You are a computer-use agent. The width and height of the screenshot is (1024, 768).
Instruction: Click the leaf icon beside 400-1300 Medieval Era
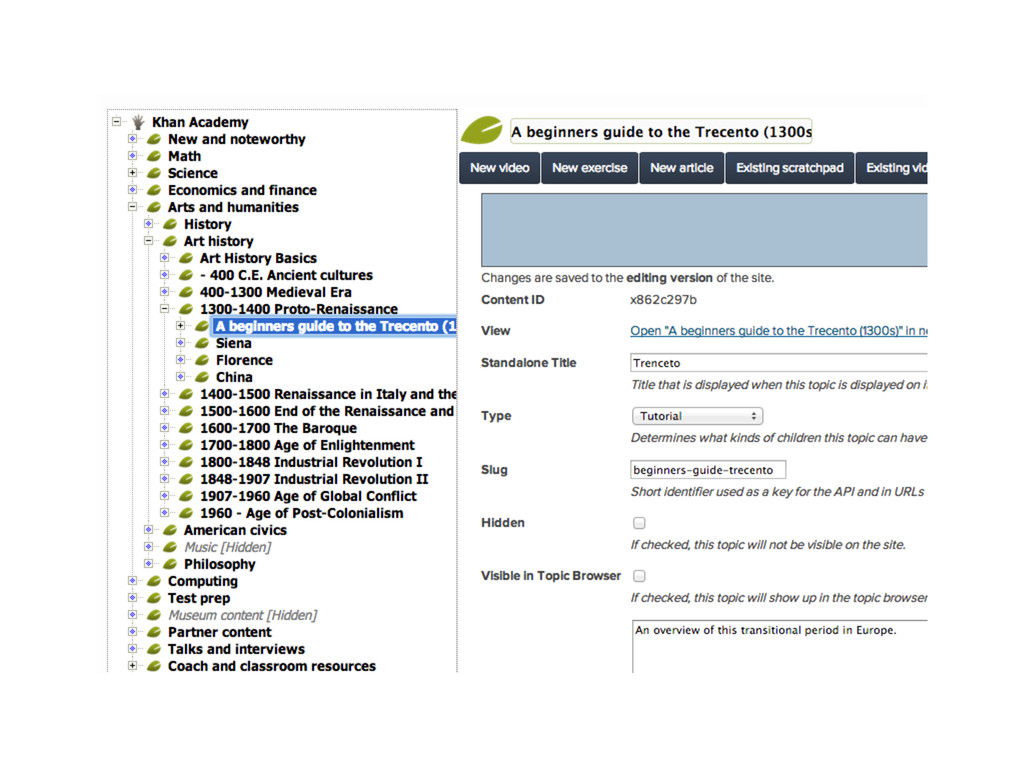186,292
